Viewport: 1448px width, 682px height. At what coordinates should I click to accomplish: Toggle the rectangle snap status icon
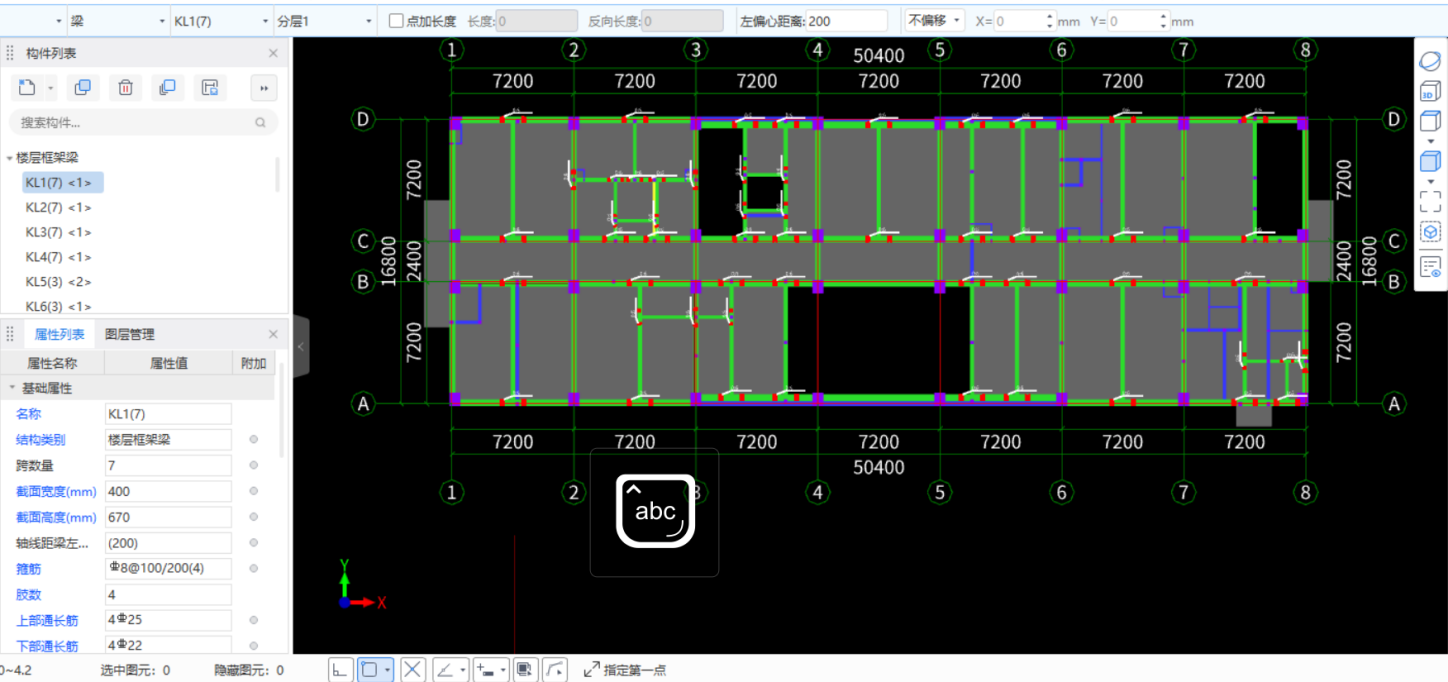(370, 669)
